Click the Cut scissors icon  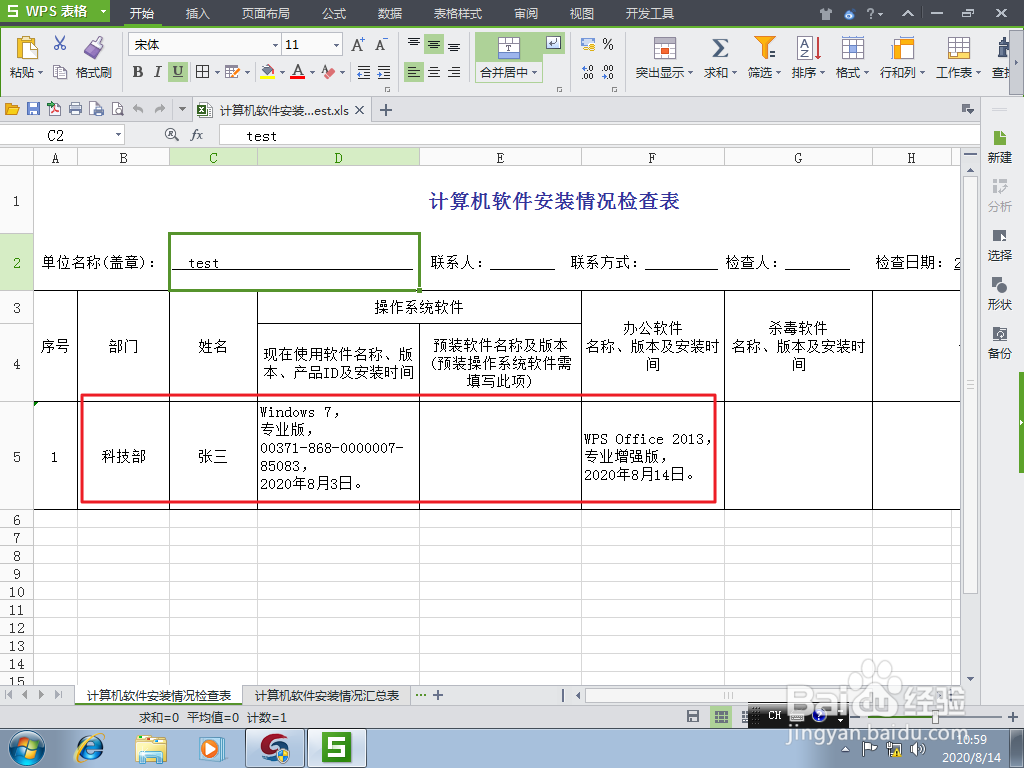[x=60, y=44]
